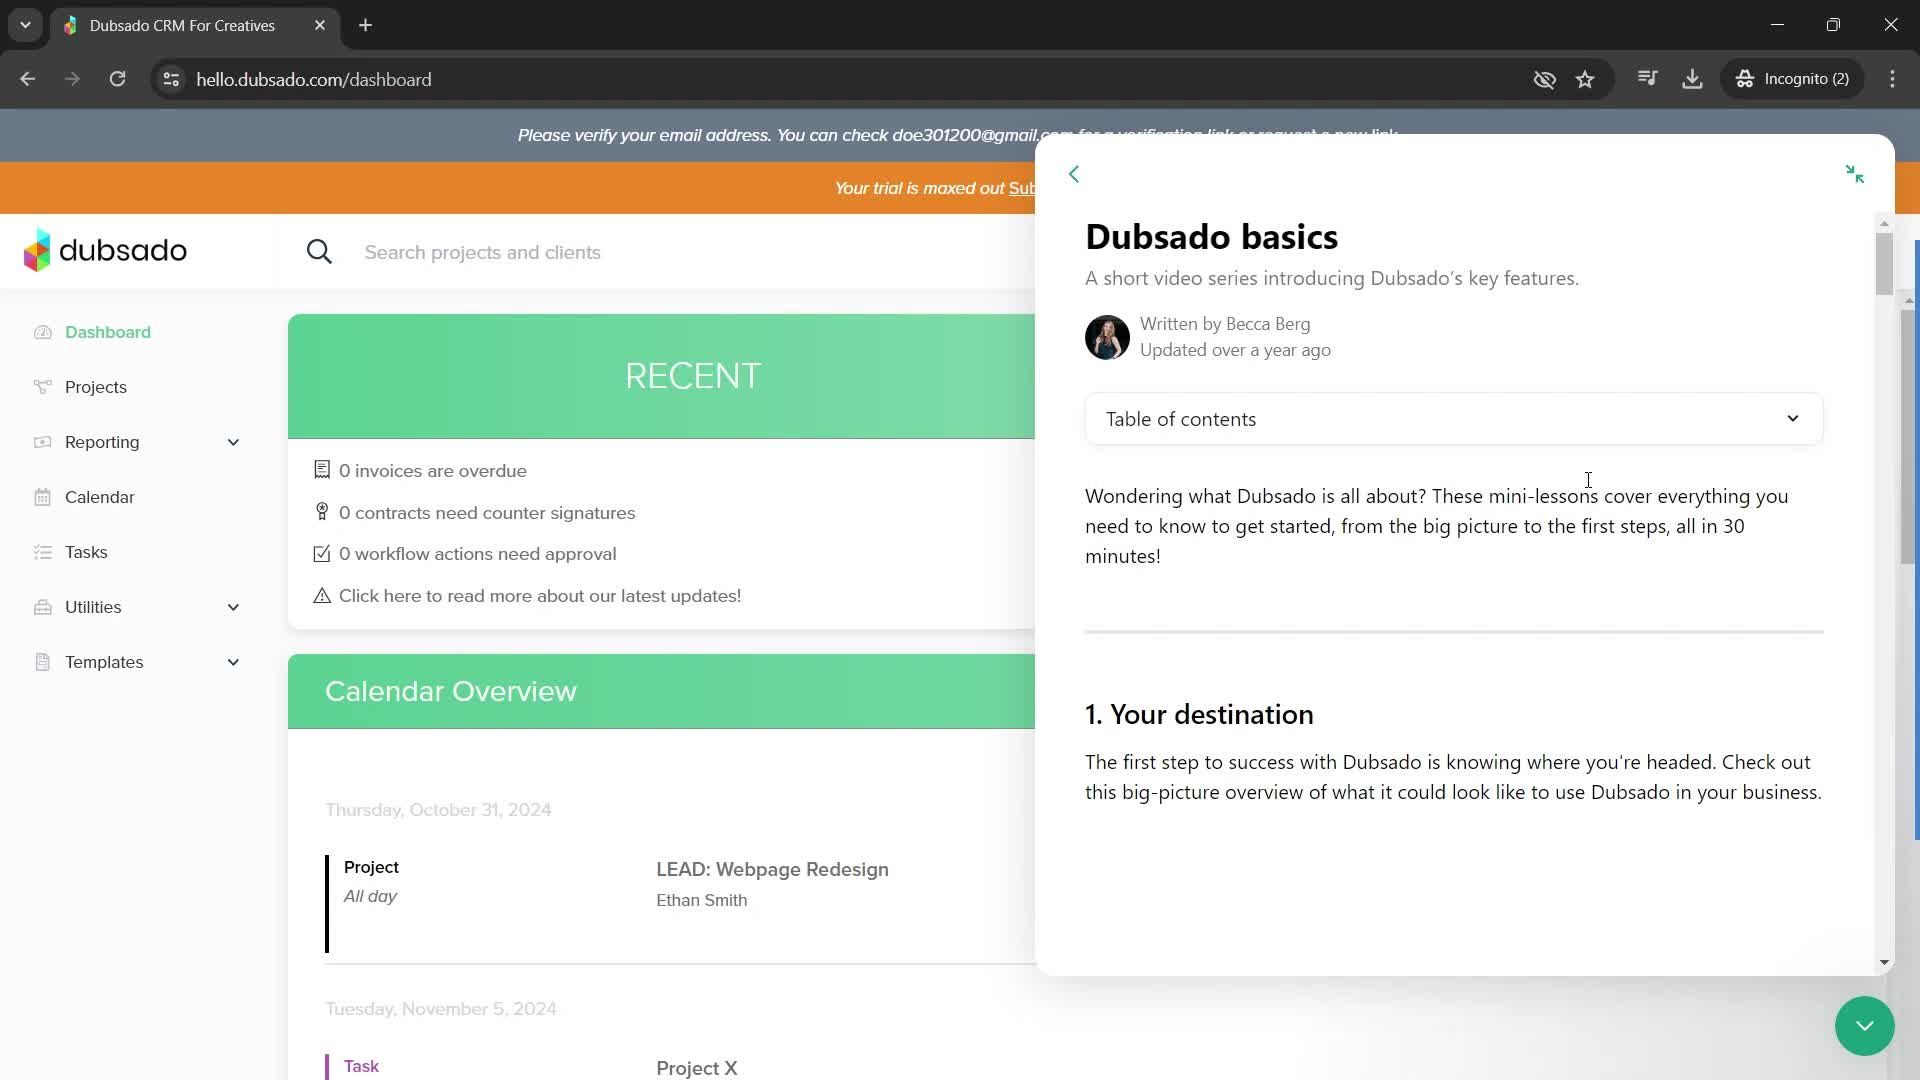Click Thursday, October 31, 2024 date
The image size is (1920, 1080).
pos(438,810)
